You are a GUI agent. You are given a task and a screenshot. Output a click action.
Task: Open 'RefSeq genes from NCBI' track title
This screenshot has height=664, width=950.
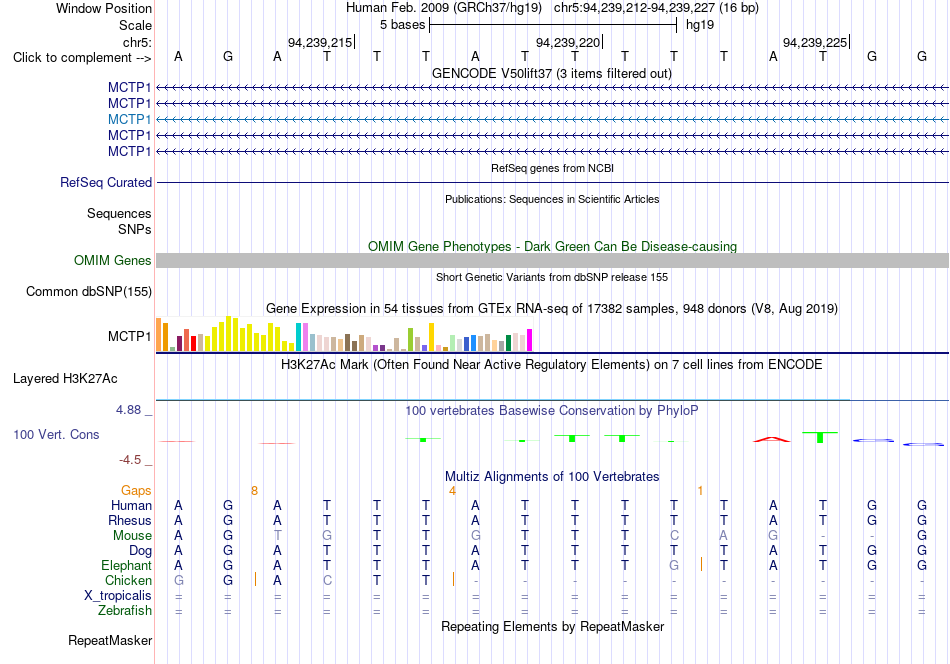(x=552, y=168)
